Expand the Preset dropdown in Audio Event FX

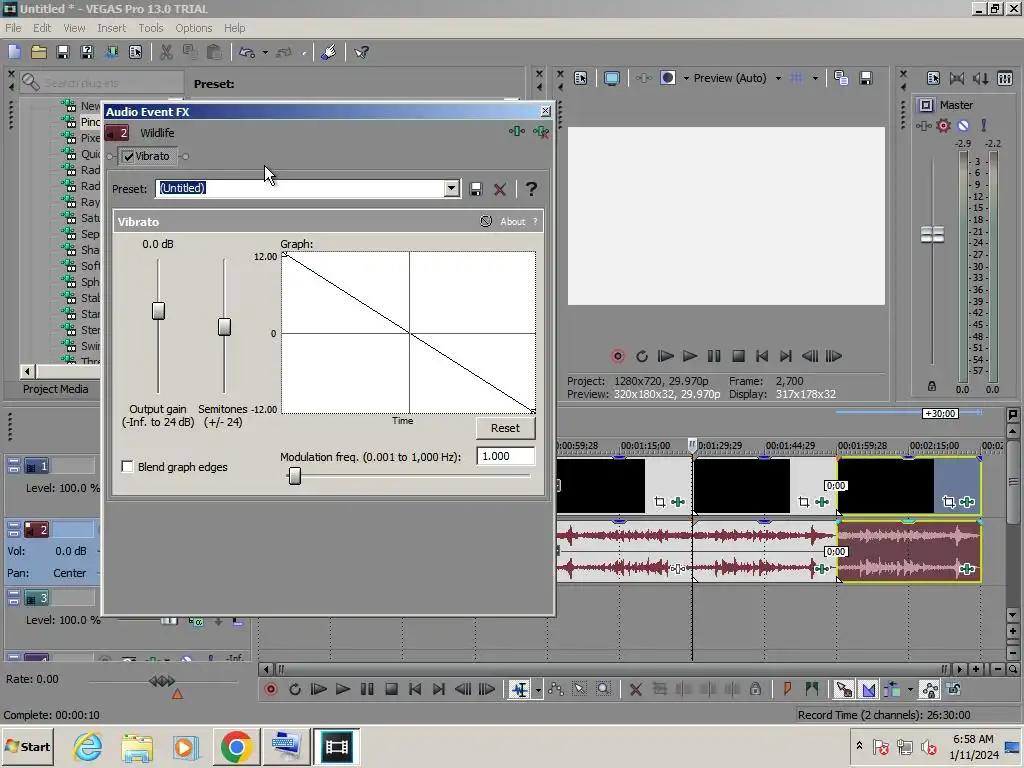coord(451,189)
